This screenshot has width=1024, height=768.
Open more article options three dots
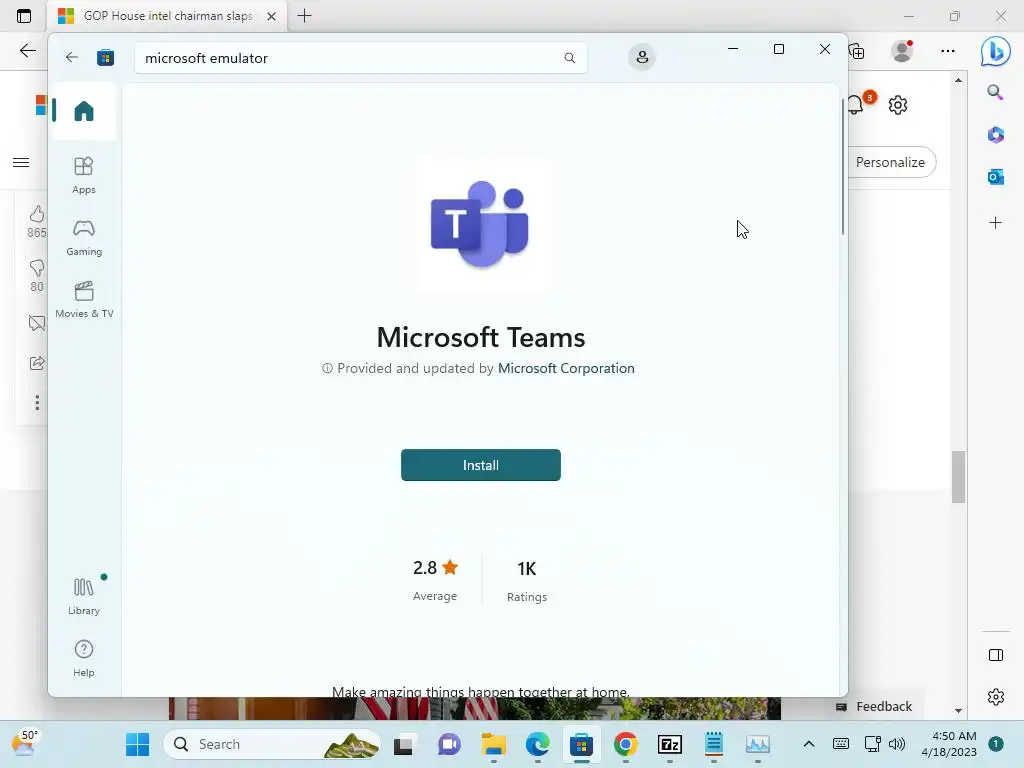(x=37, y=403)
